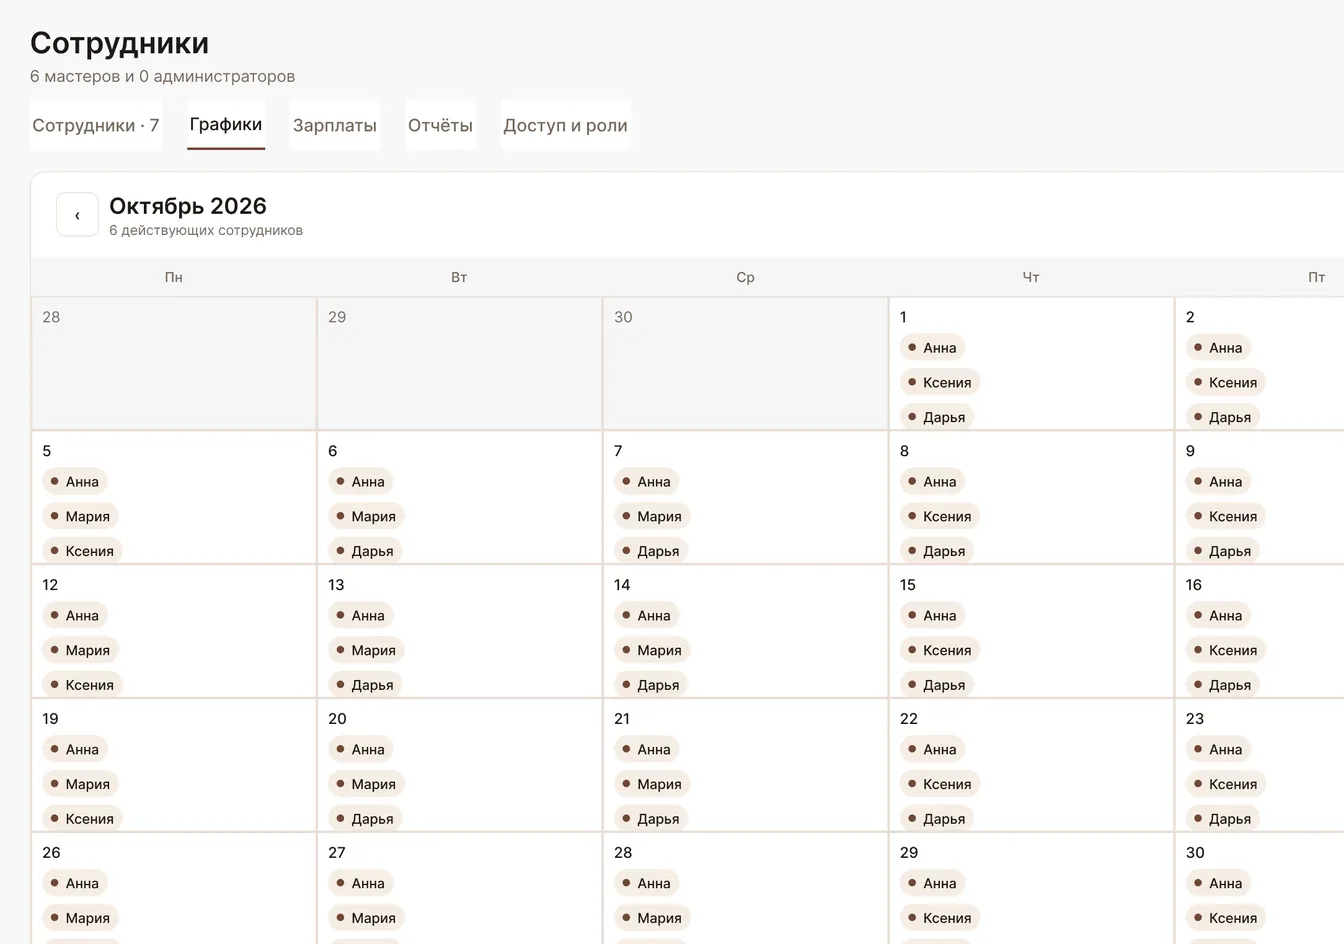Select the Графики tab
This screenshot has width=1344, height=944.
(226, 125)
